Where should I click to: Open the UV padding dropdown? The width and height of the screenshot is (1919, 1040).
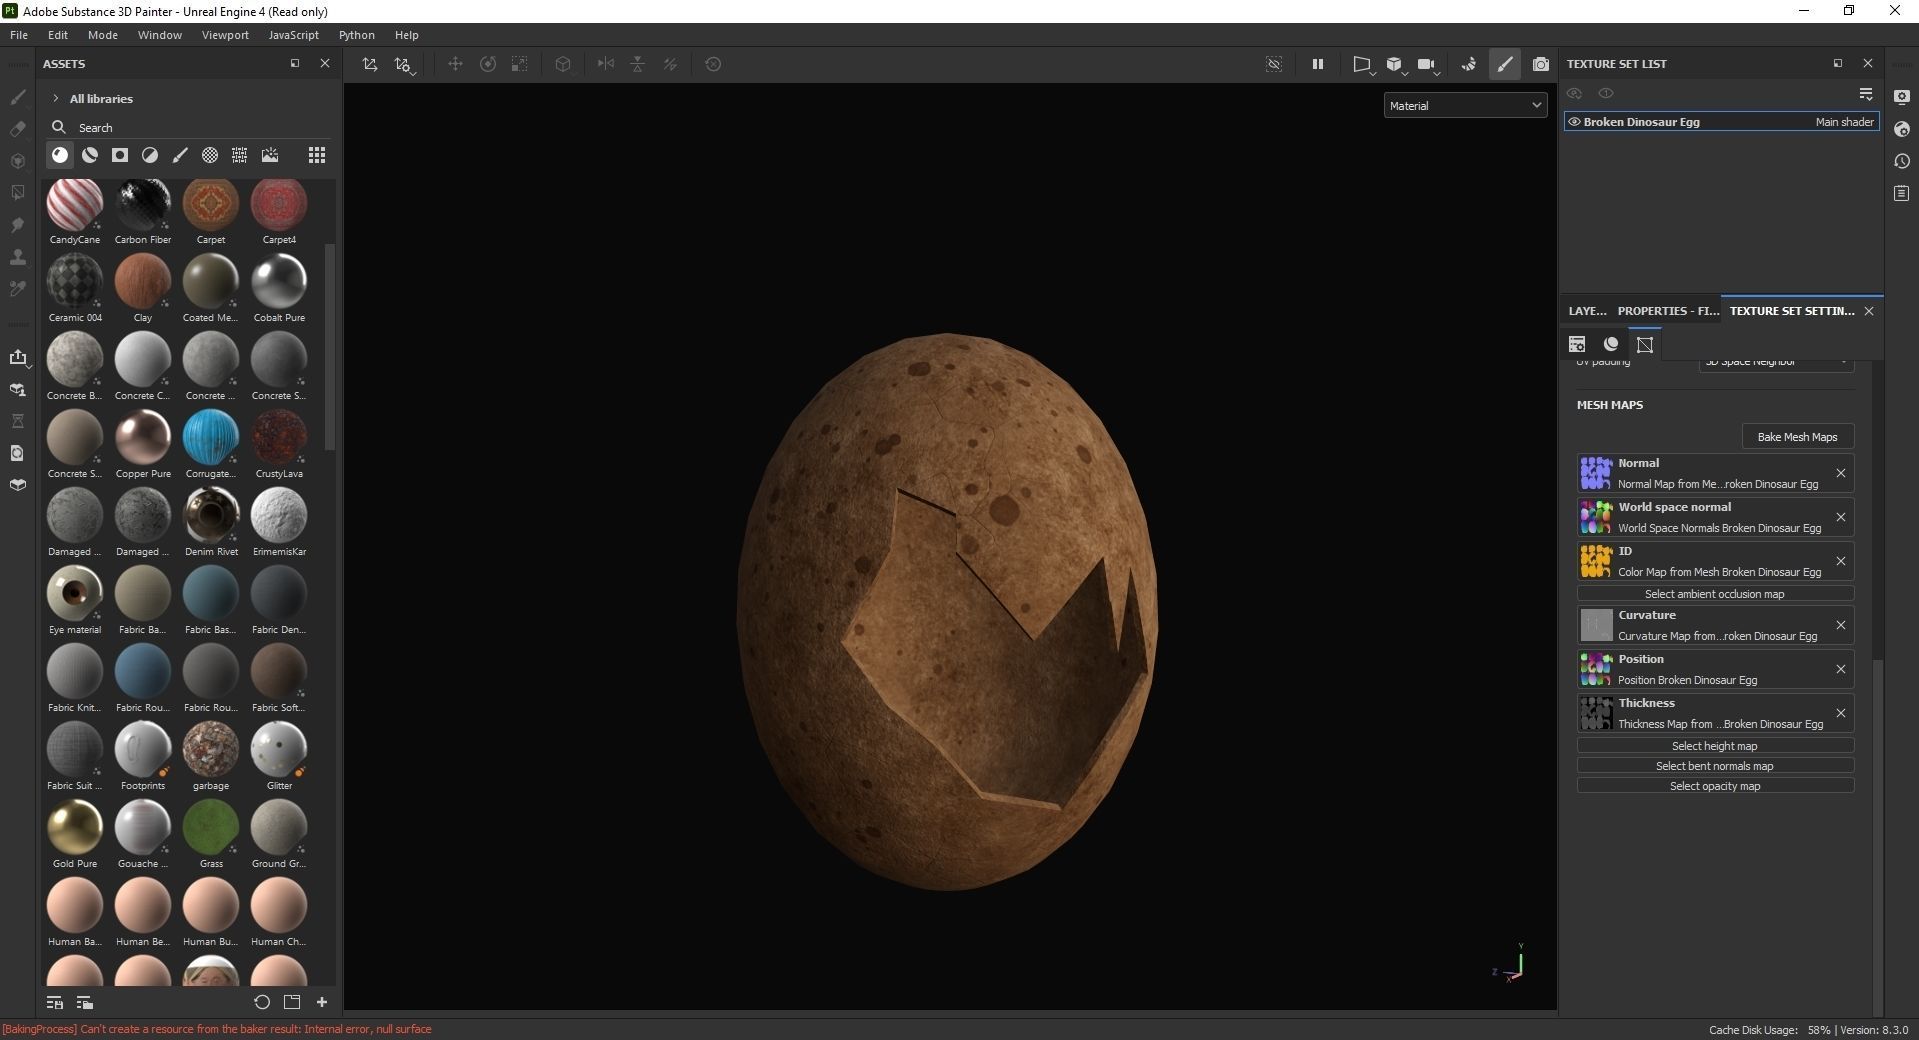click(x=1776, y=364)
